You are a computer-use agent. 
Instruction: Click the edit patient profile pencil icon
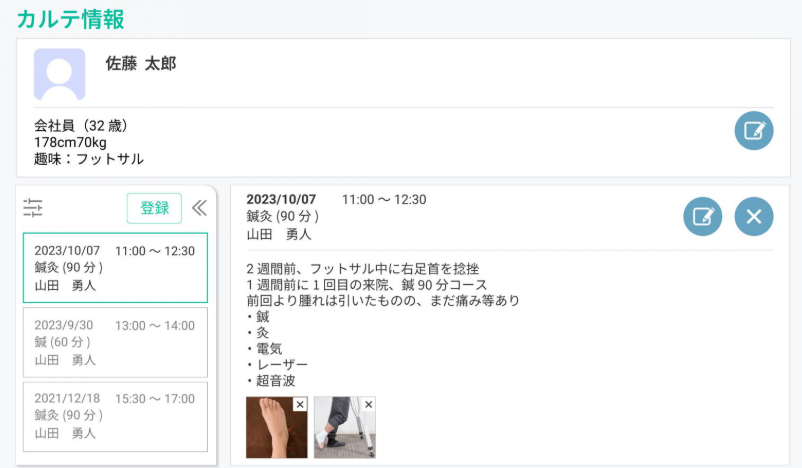click(753, 131)
